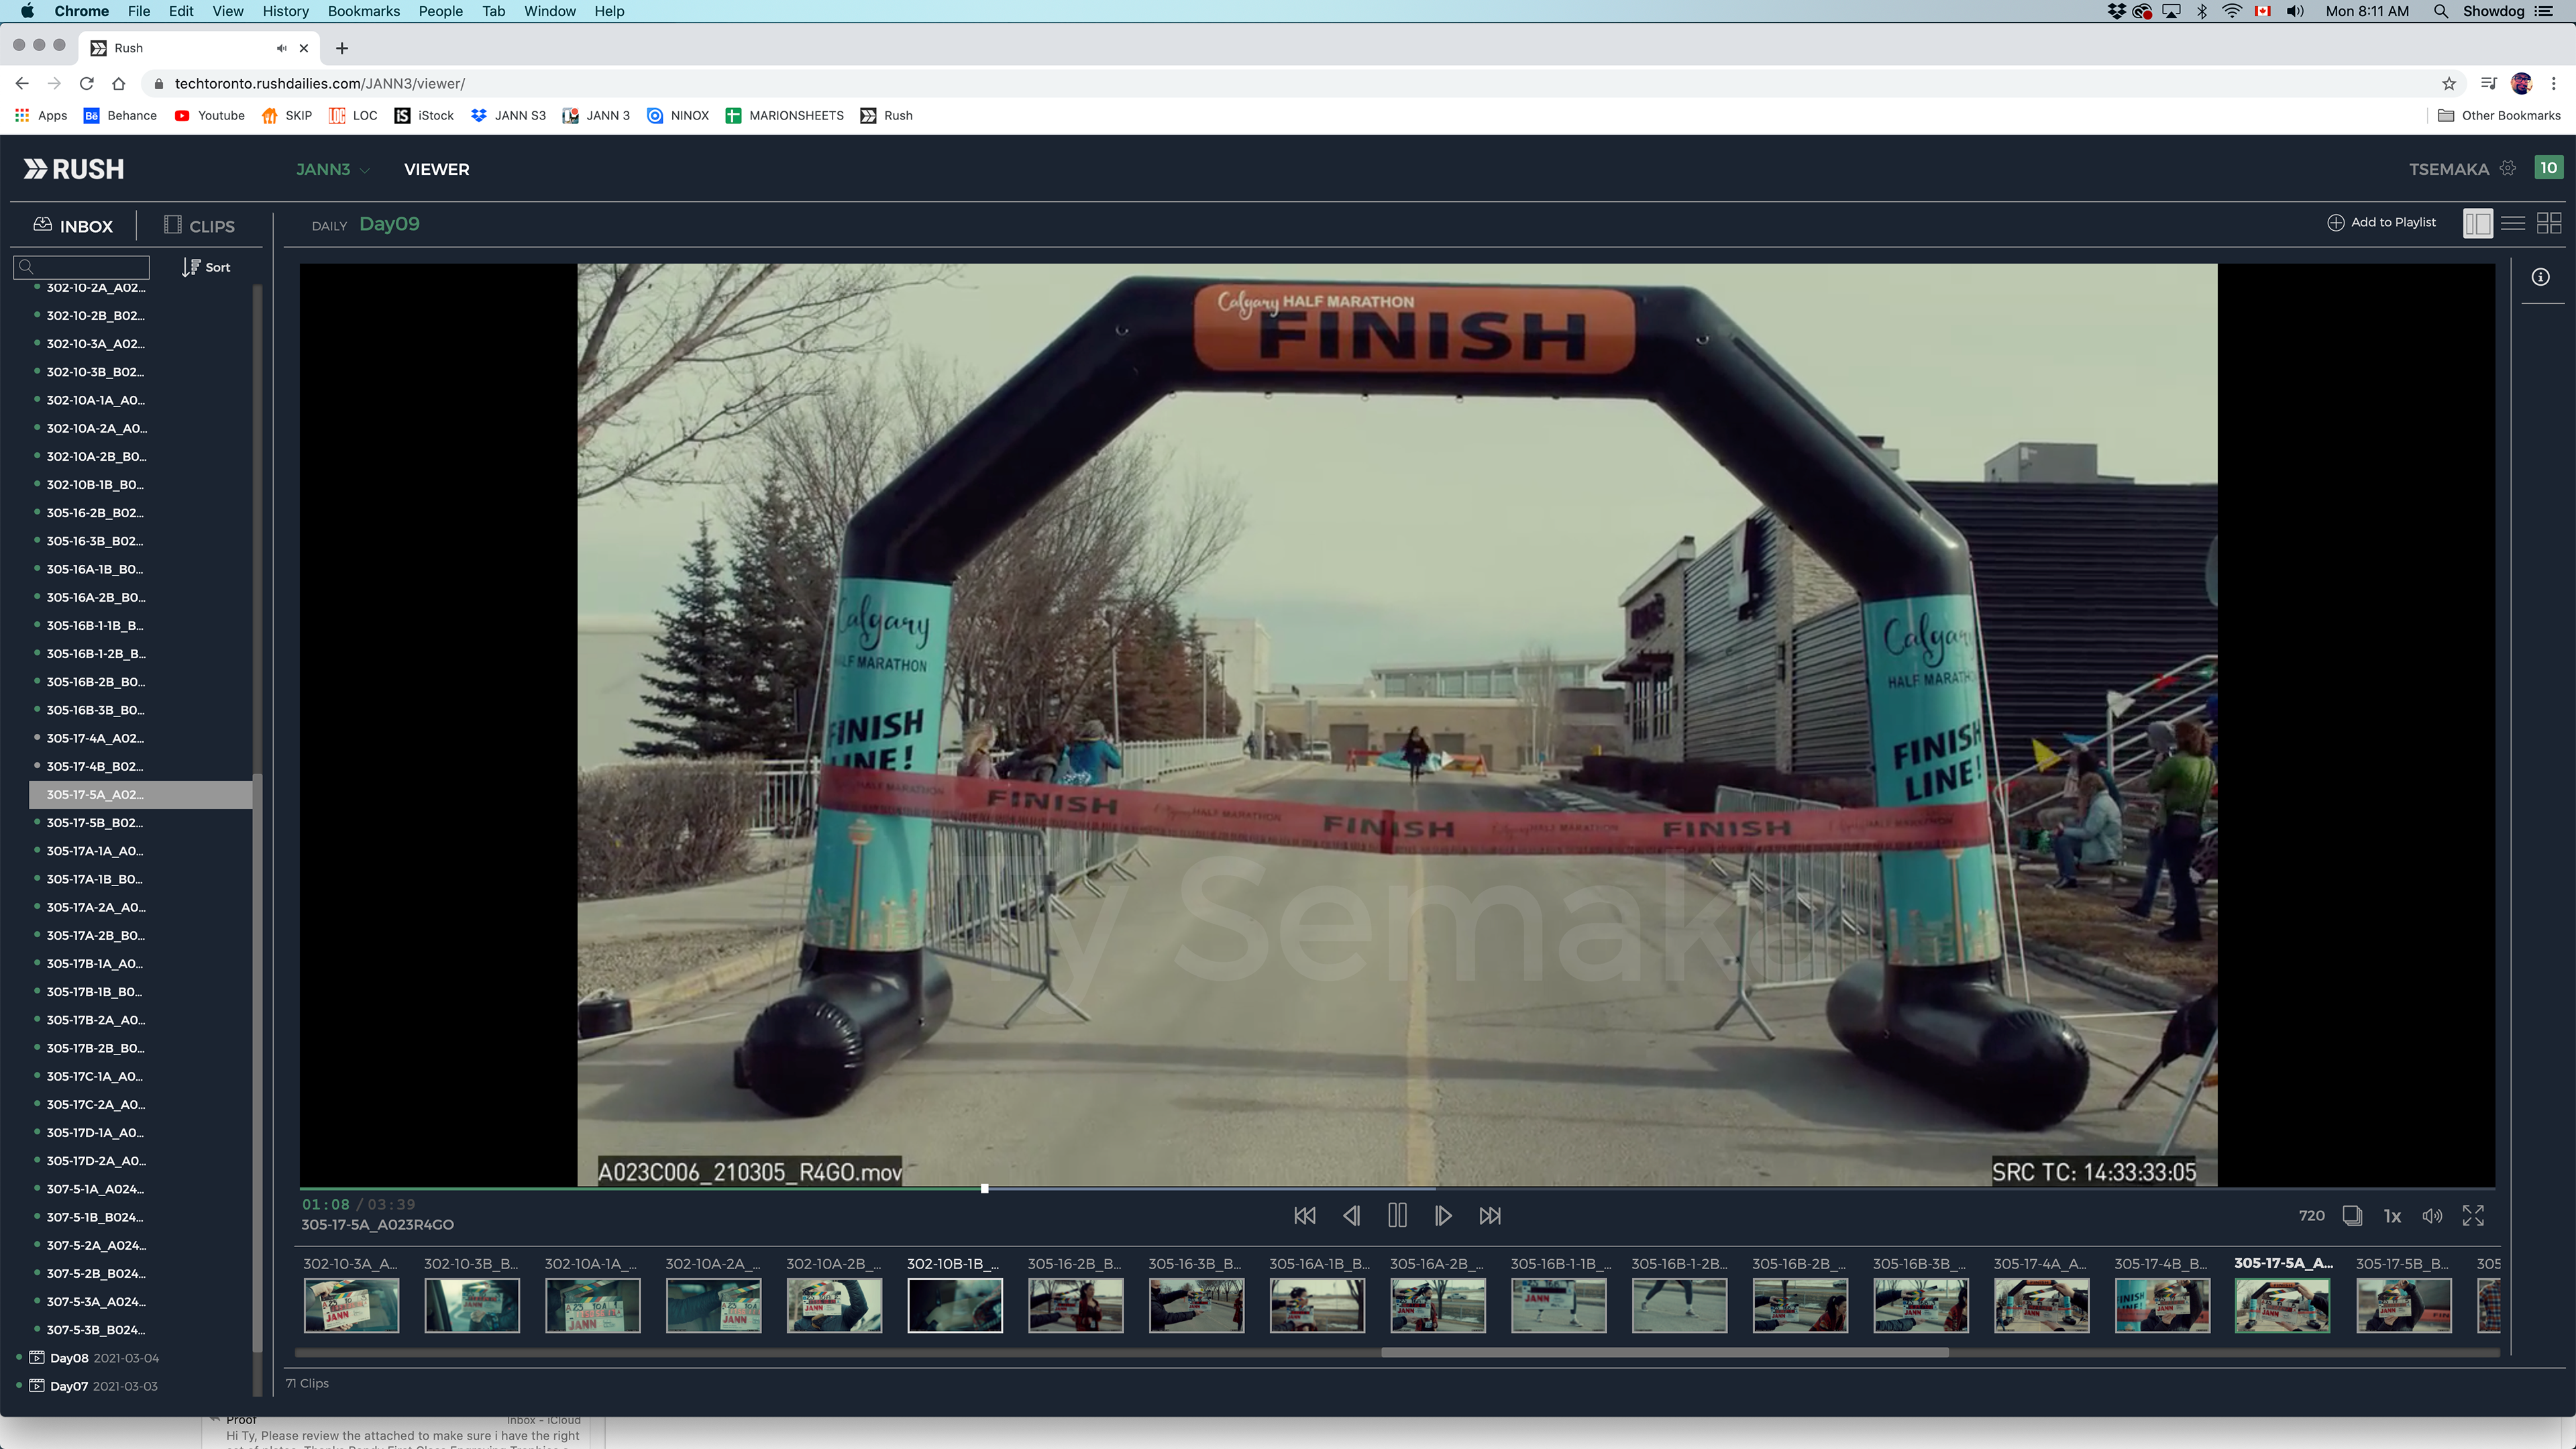Open the Sort options
Viewport: 2576px width, 1449px height.
tap(206, 267)
